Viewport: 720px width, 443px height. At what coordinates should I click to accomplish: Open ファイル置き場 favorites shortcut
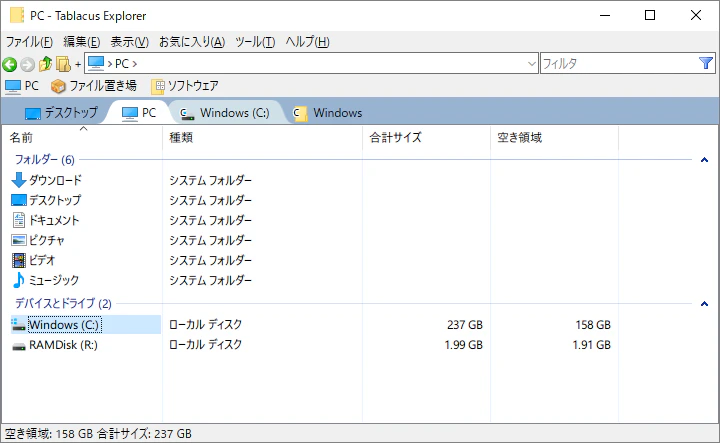tap(94, 86)
